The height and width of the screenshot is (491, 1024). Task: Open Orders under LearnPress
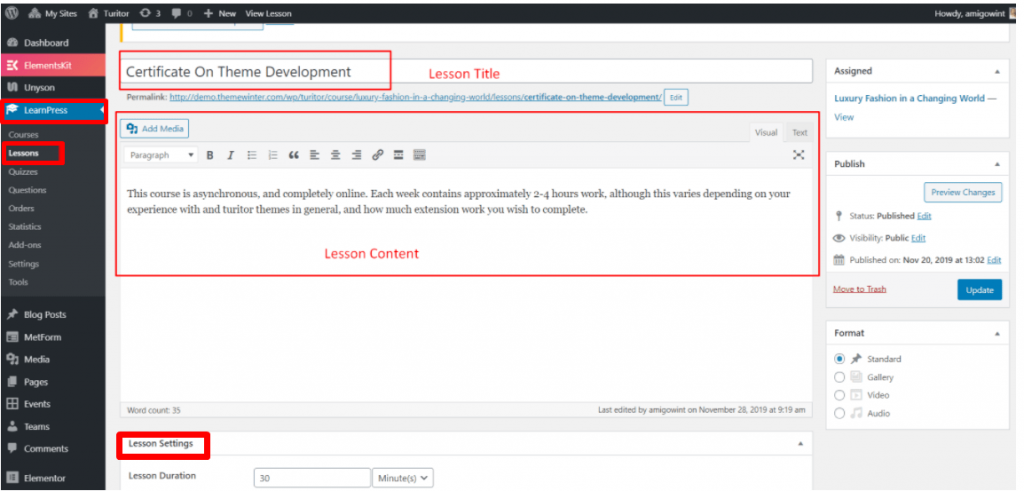[21, 208]
